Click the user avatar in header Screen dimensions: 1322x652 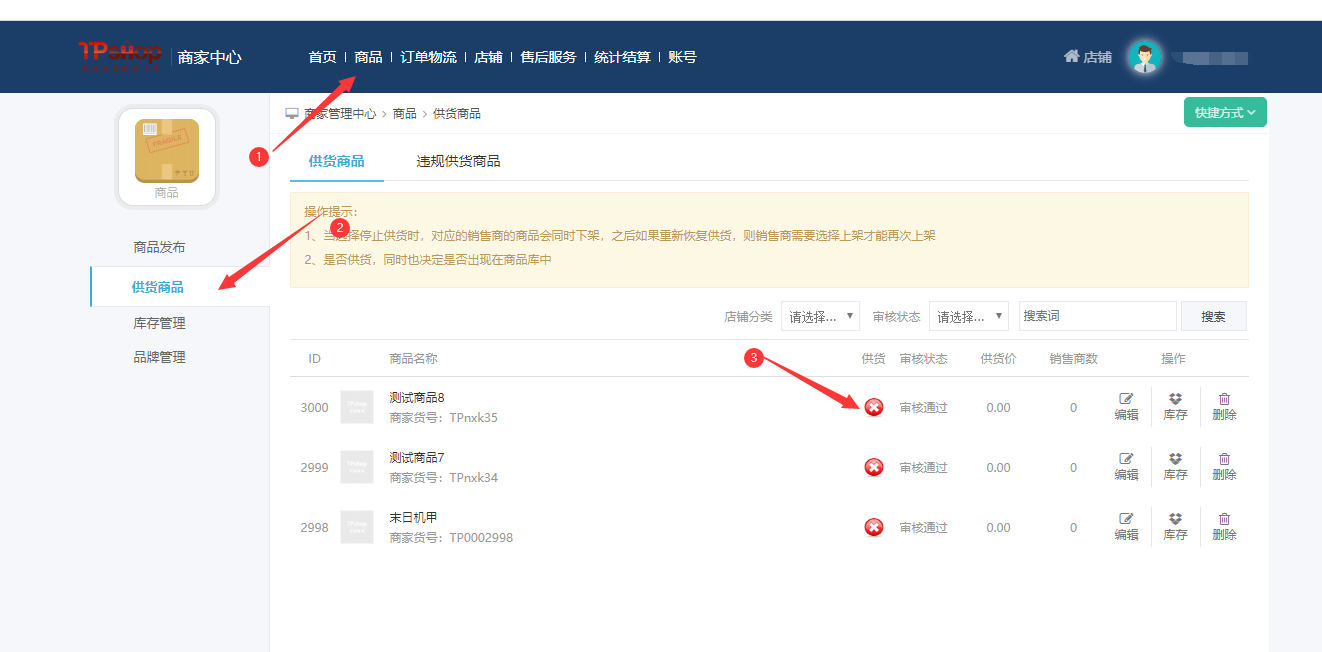tap(1144, 57)
